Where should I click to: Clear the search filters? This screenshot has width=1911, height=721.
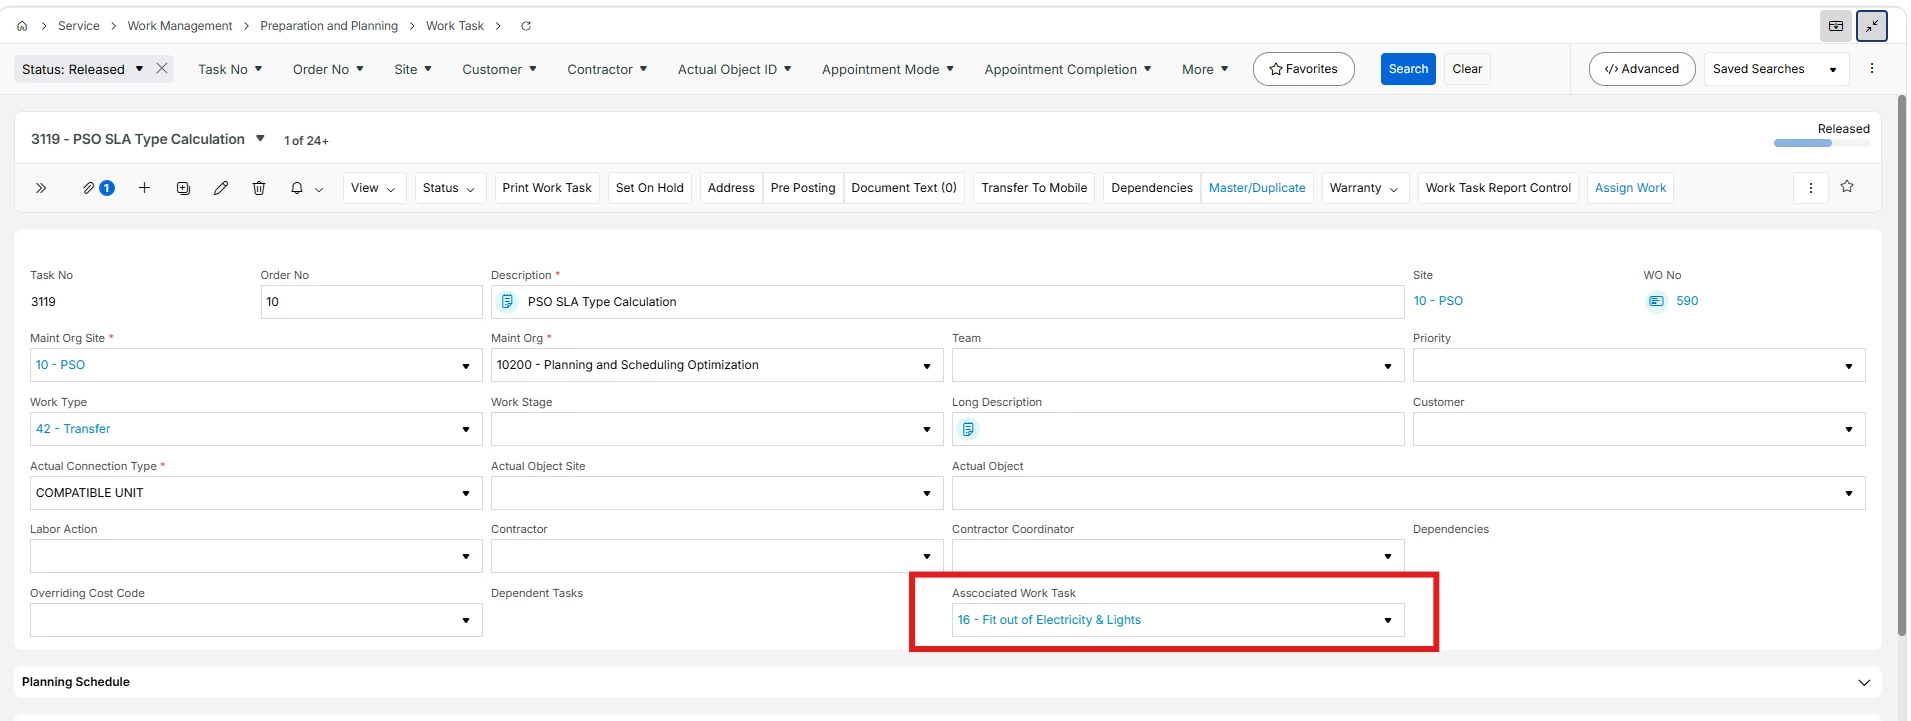point(1467,69)
